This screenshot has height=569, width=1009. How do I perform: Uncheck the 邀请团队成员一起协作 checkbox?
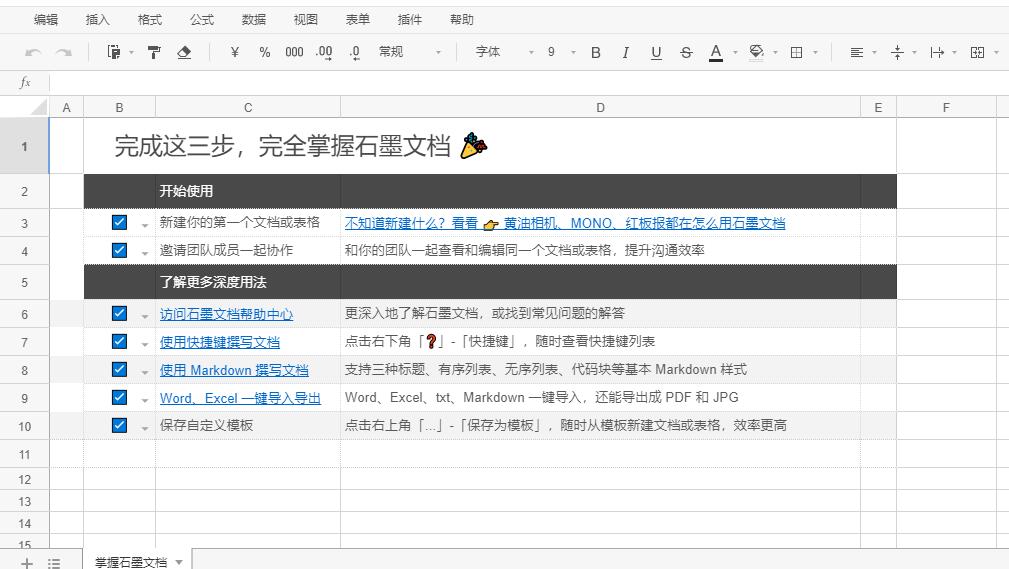click(x=119, y=250)
